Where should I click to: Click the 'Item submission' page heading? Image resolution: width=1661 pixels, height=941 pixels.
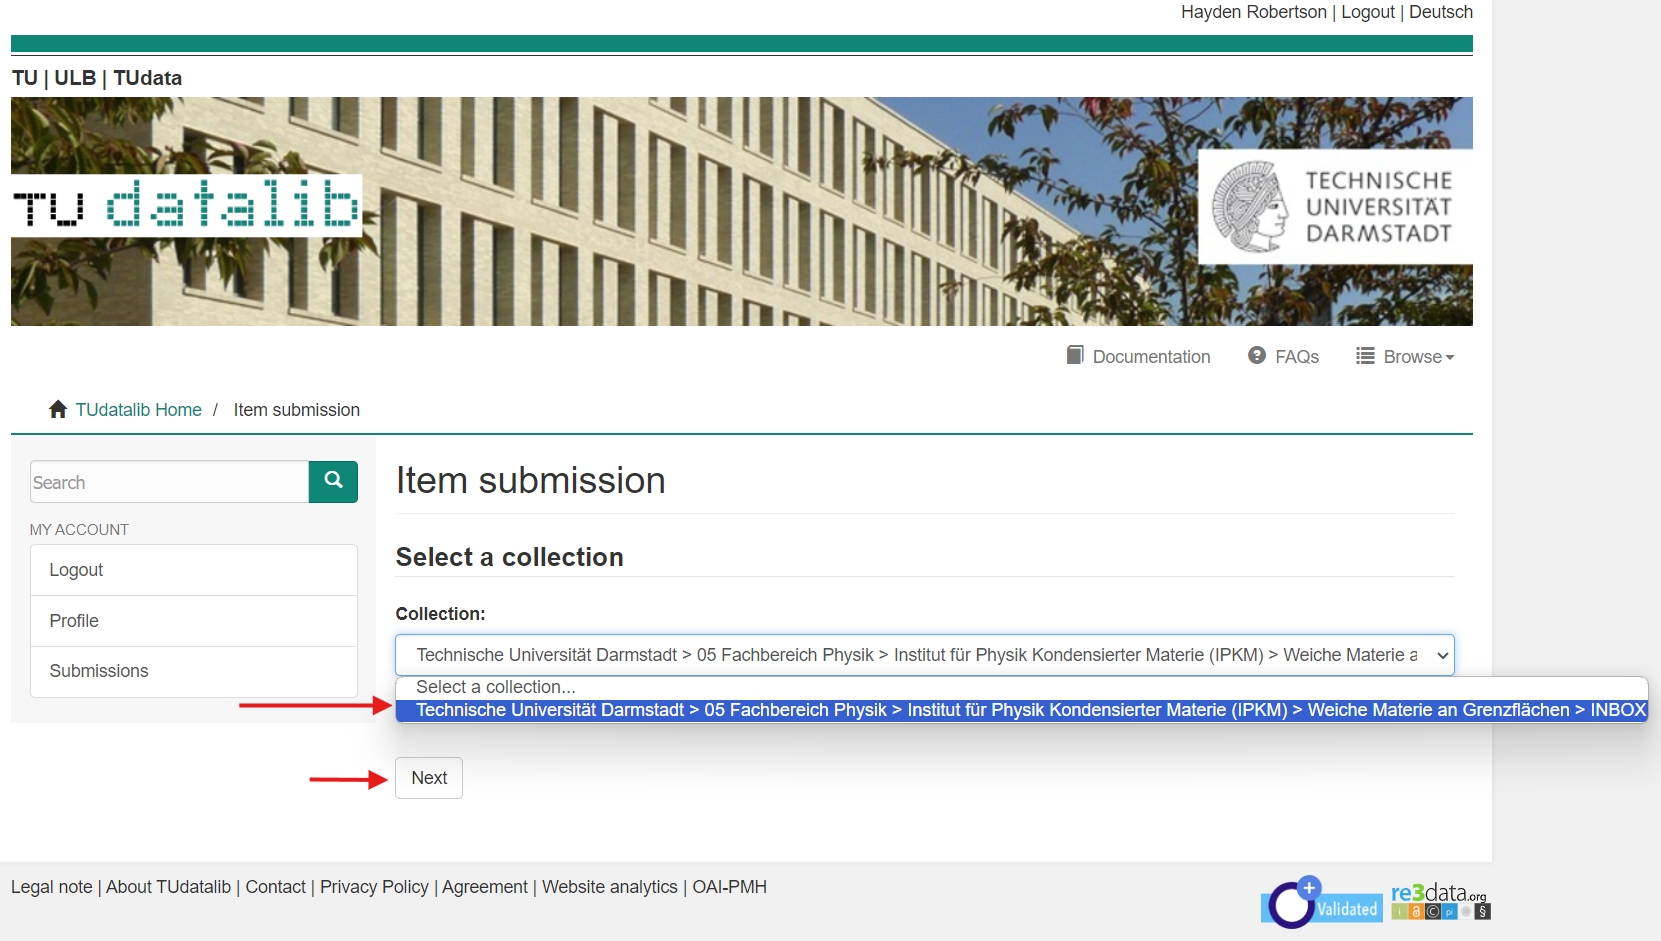click(x=531, y=481)
